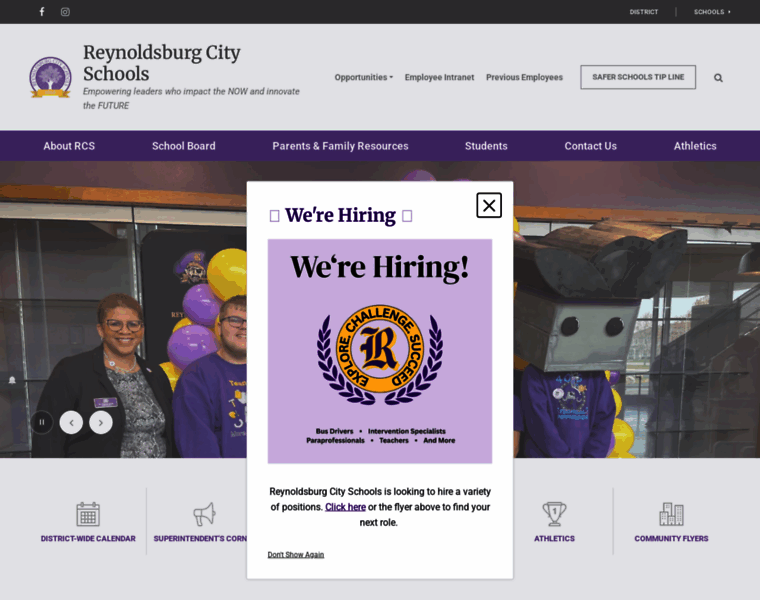The width and height of the screenshot is (760, 600).
Task: Open the Previous Employees link
Action: point(524,77)
